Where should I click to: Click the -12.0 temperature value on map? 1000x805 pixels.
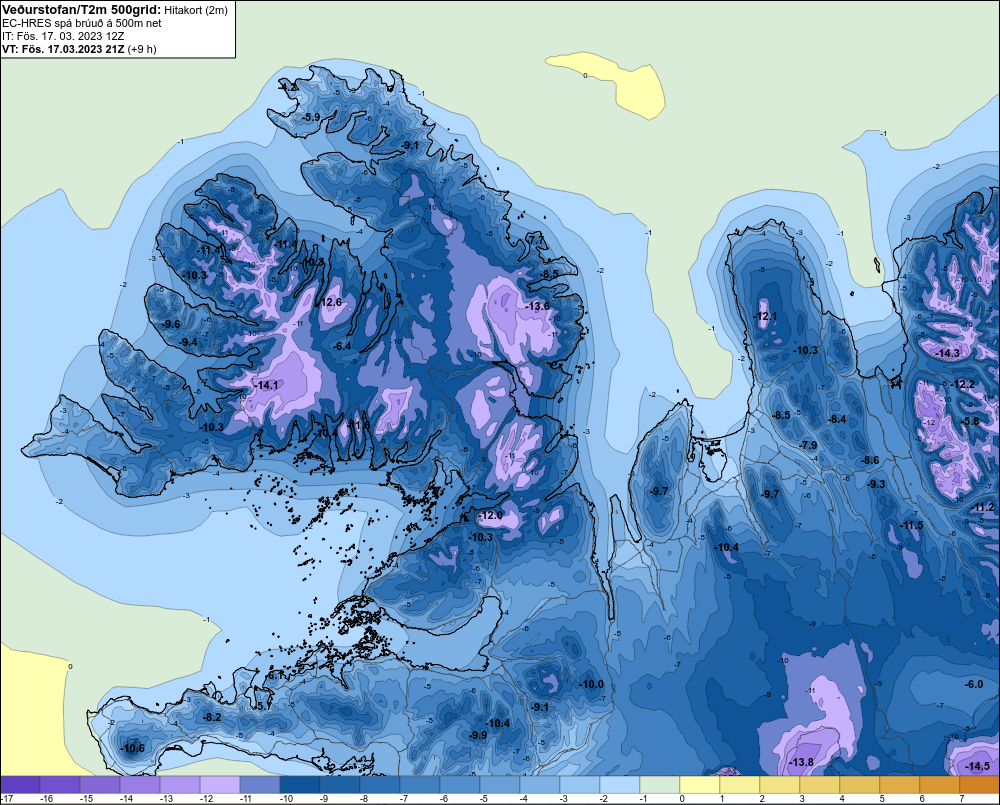[x=490, y=515]
